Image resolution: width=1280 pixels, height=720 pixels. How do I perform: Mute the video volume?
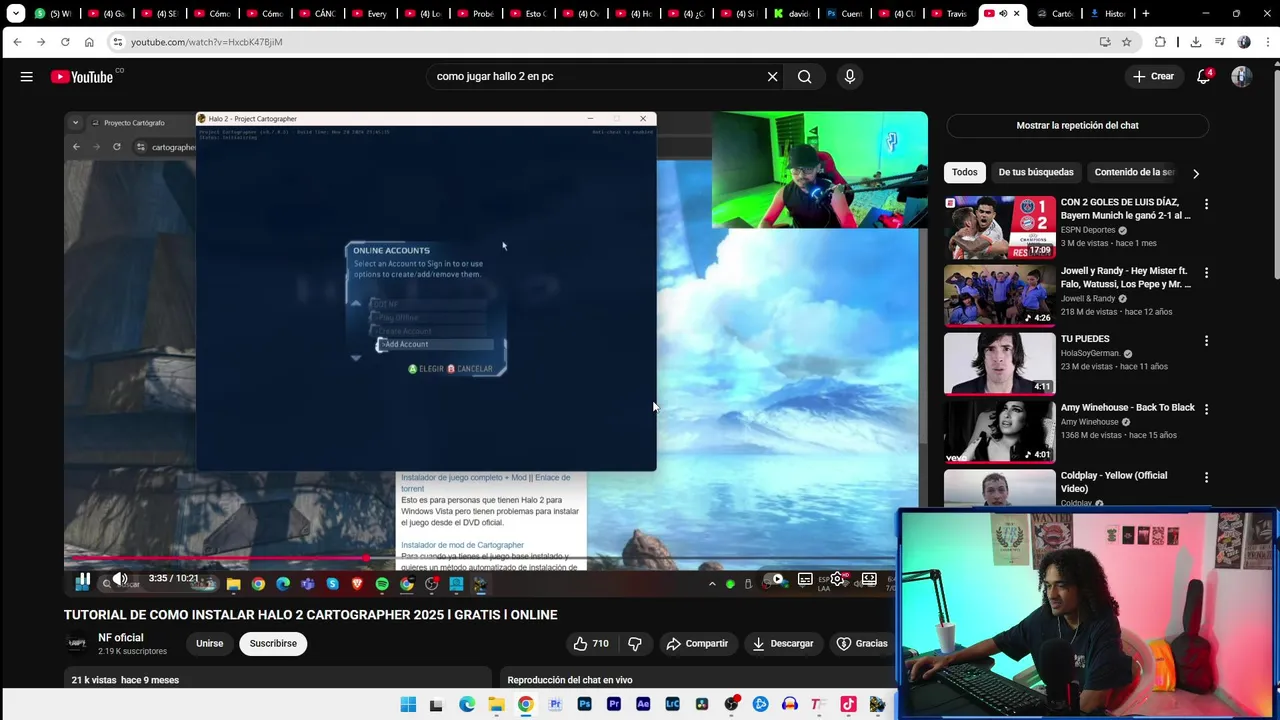point(120,579)
